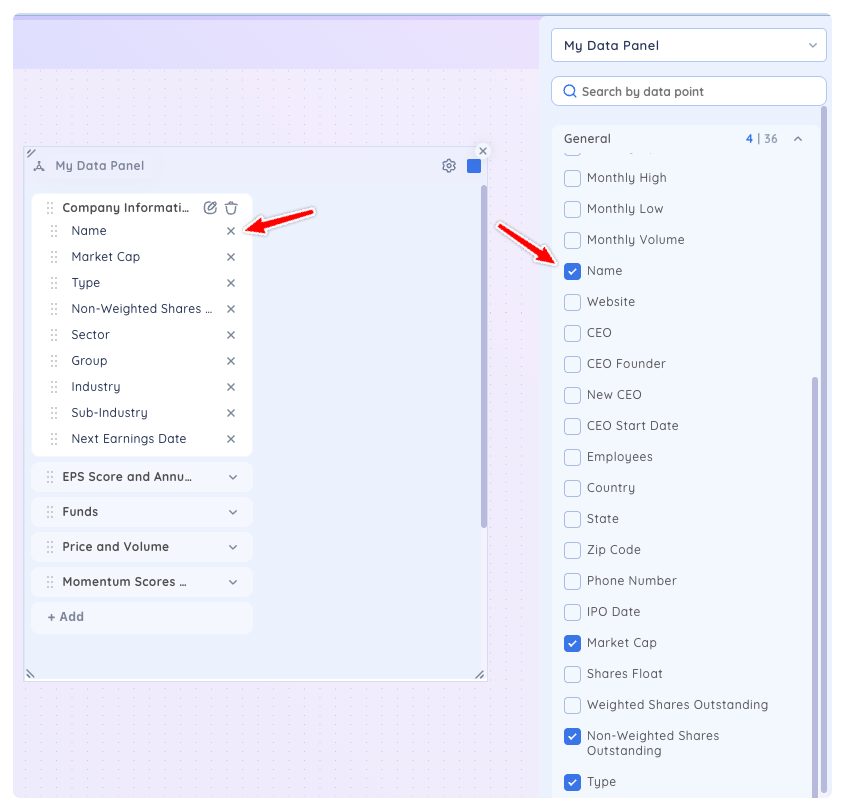The height and width of the screenshot is (811, 845).
Task: Open the data panel settings gear
Action: pos(448,166)
